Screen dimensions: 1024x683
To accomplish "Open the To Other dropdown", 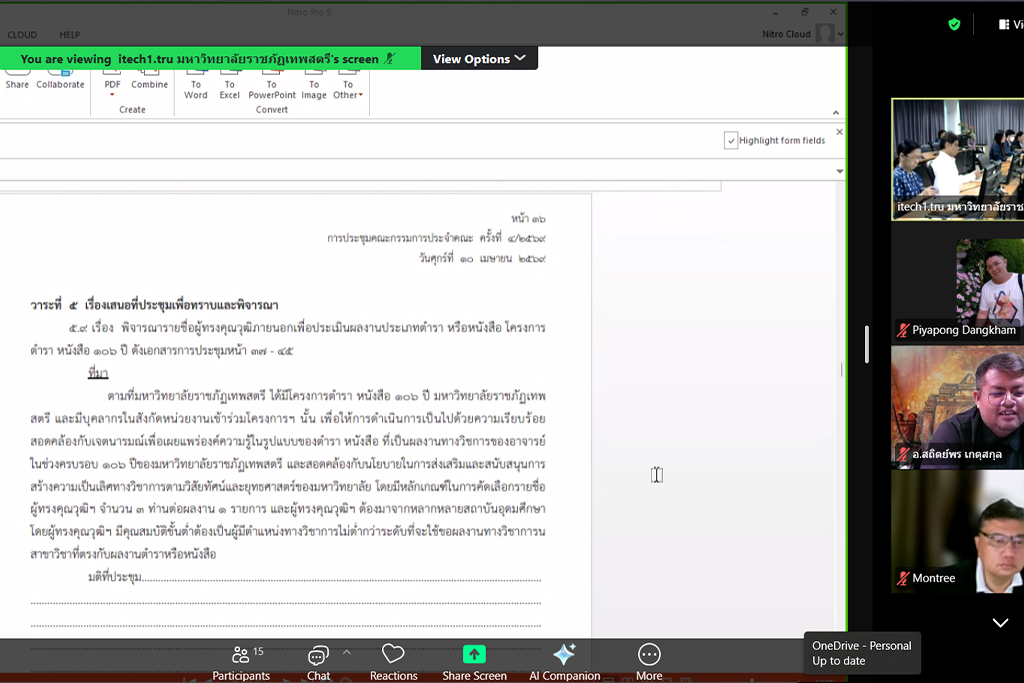I will point(347,90).
